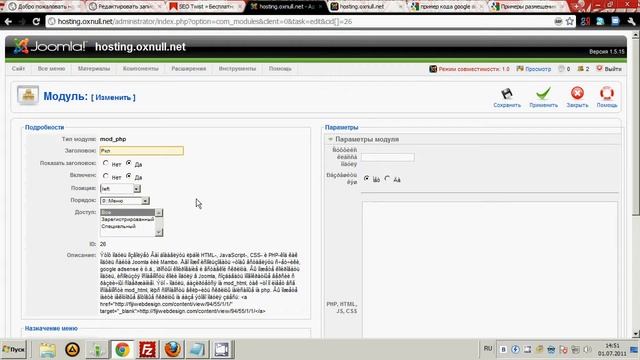Open Windows Explorer from the taskbar
The height and width of the screenshot is (360, 640).
coord(47,350)
